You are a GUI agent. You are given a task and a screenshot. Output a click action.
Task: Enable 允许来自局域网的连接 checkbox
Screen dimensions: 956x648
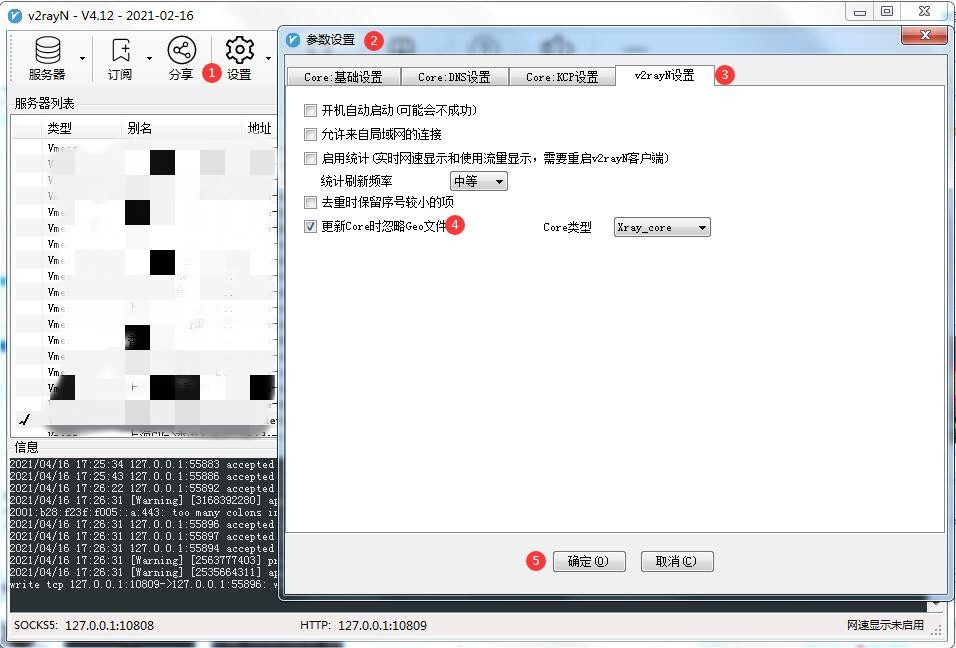(310, 134)
